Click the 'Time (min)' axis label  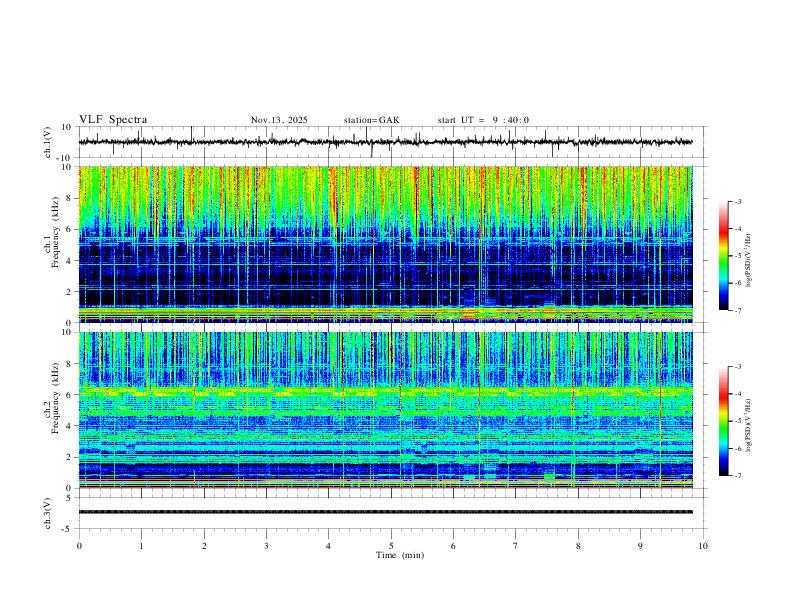pos(400,555)
